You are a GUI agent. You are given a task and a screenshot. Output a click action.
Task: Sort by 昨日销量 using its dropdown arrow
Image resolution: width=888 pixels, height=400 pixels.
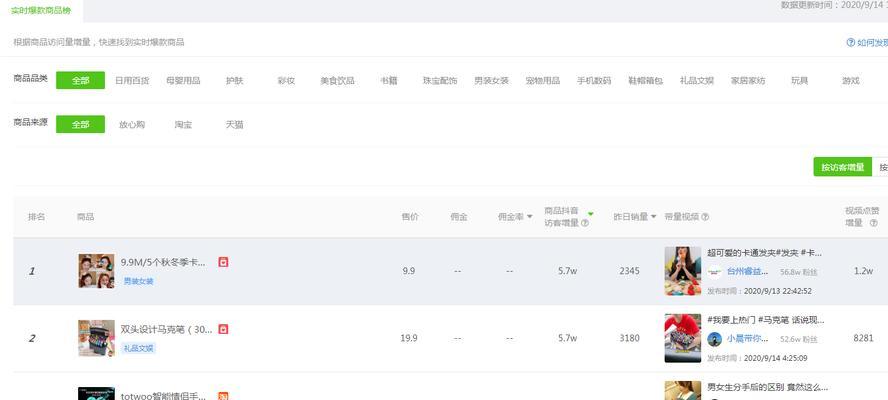[x=654, y=216]
